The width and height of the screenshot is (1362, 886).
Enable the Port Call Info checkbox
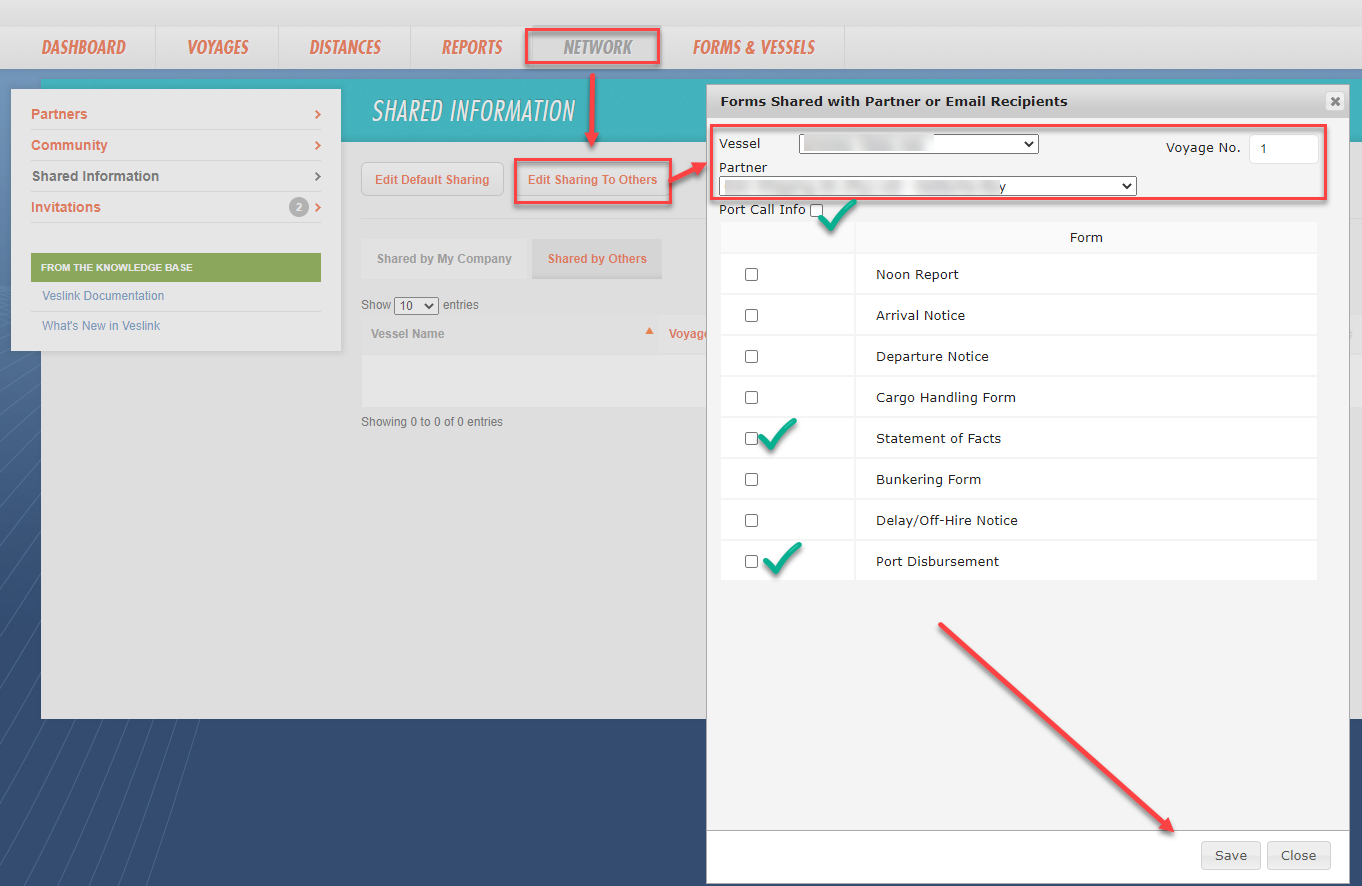point(816,210)
